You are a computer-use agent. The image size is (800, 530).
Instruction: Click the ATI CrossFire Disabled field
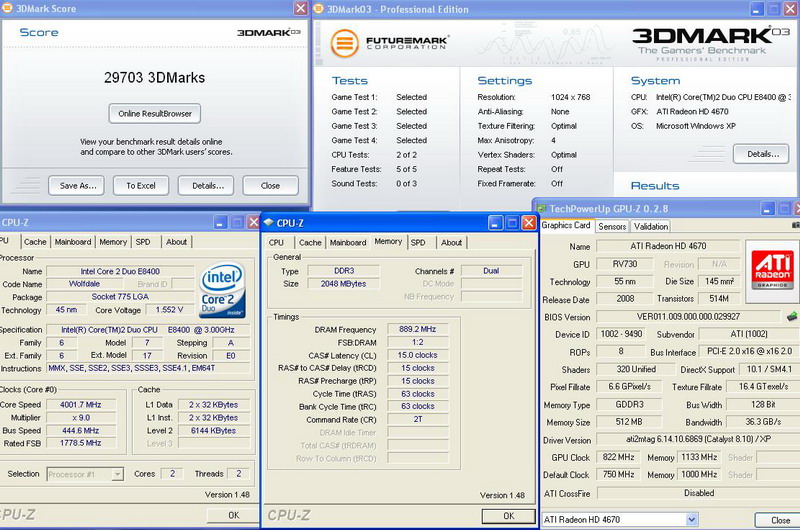tap(698, 493)
